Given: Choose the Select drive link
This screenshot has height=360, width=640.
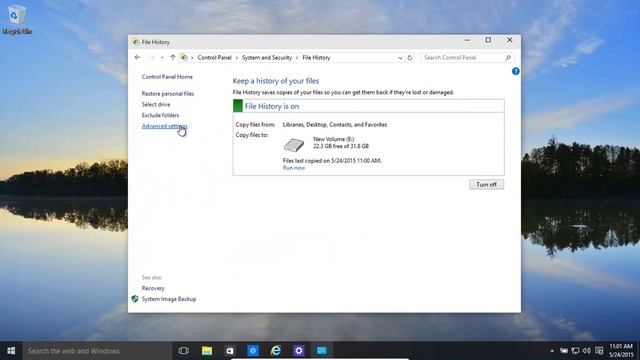Looking at the screenshot, I should click(x=156, y=104).
